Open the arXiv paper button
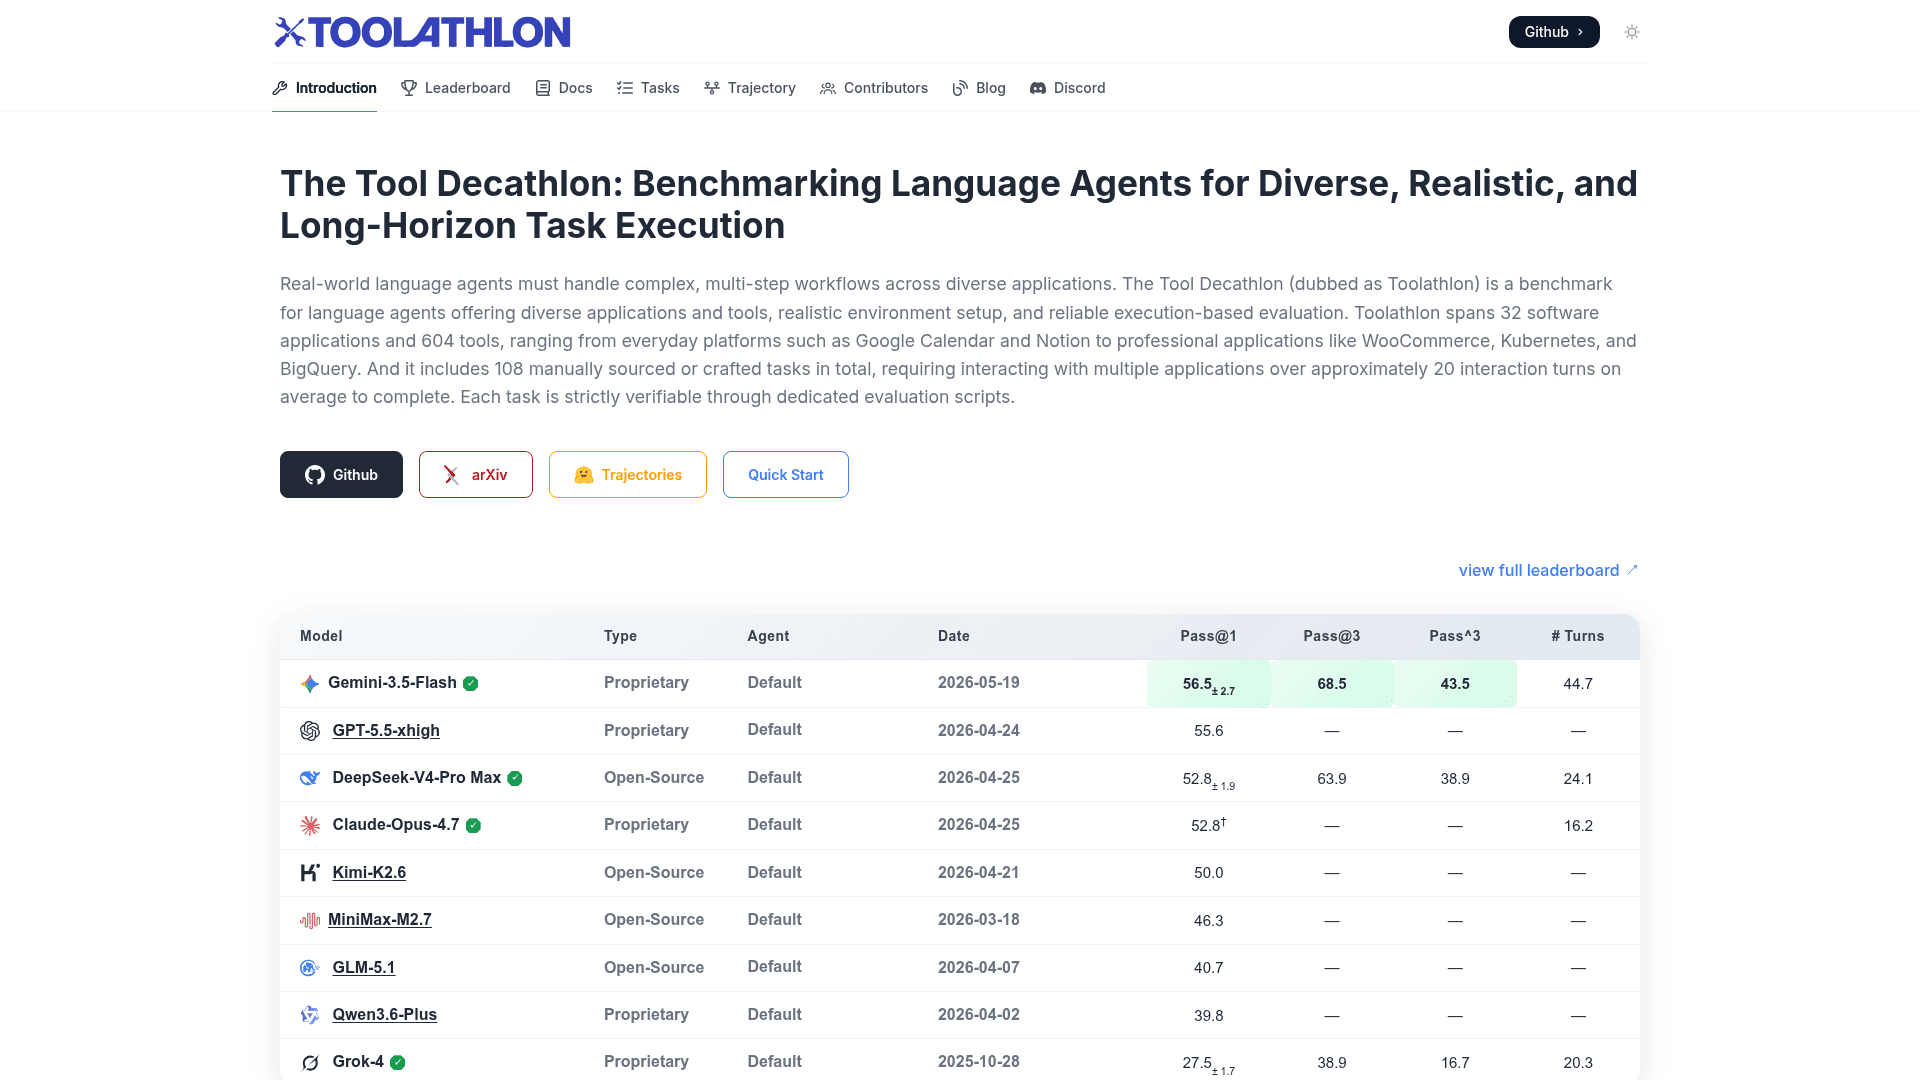1920x1080 pixels. [476, 474]
